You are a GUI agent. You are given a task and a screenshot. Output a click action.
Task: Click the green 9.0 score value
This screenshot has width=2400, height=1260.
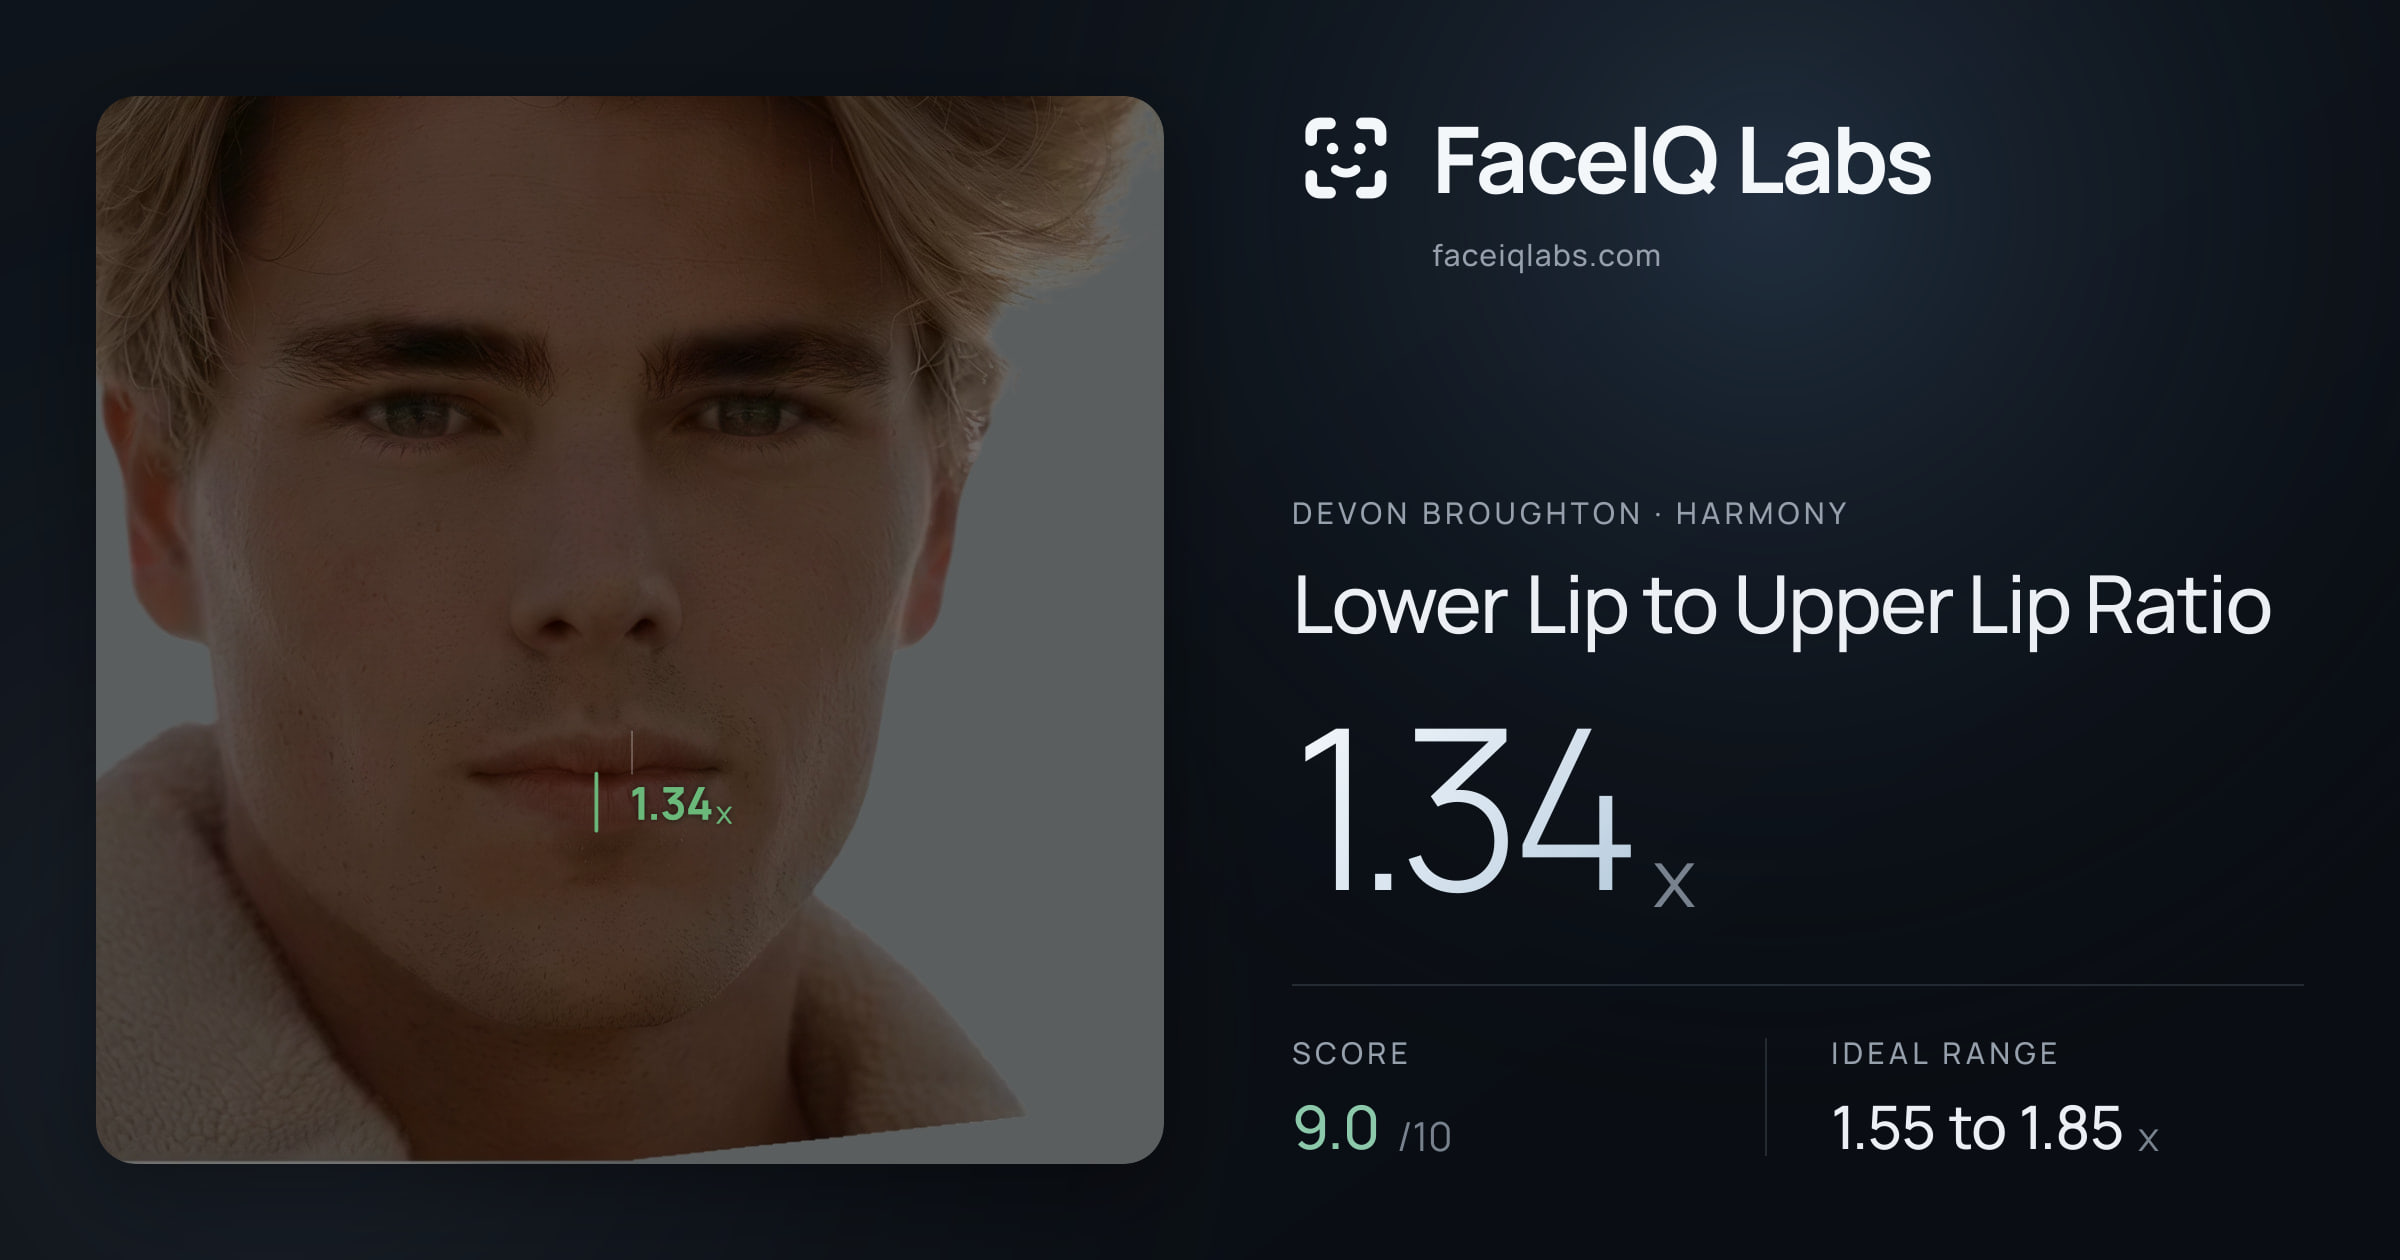click(1336, 1128)
